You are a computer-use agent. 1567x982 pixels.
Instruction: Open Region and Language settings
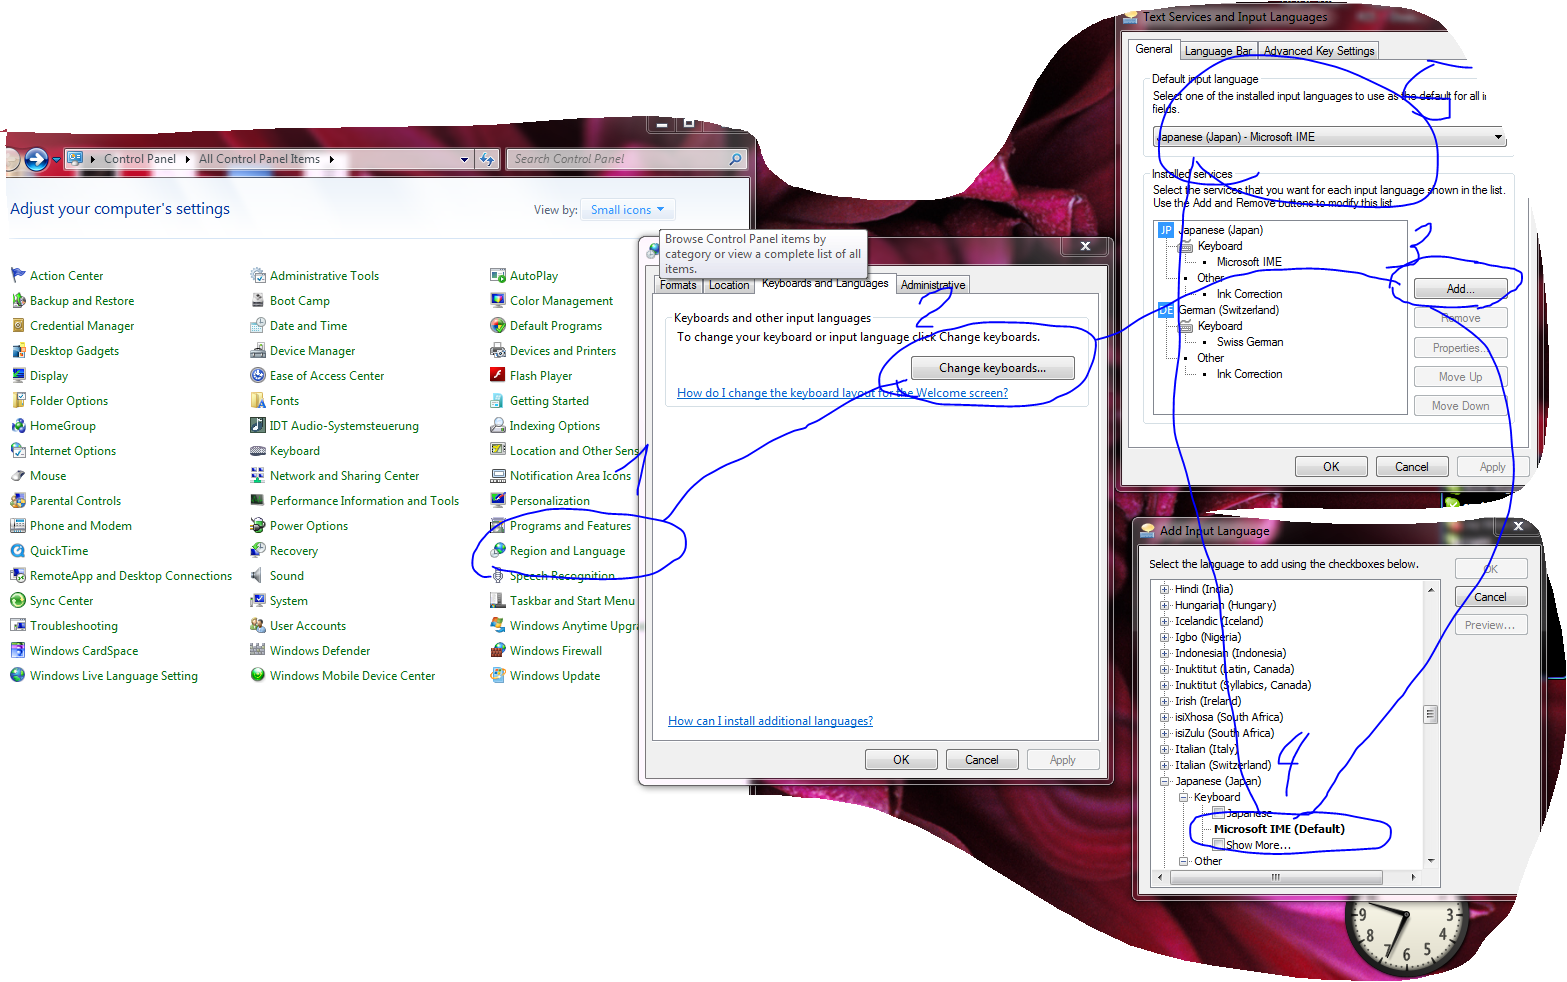tap(566, 550)
